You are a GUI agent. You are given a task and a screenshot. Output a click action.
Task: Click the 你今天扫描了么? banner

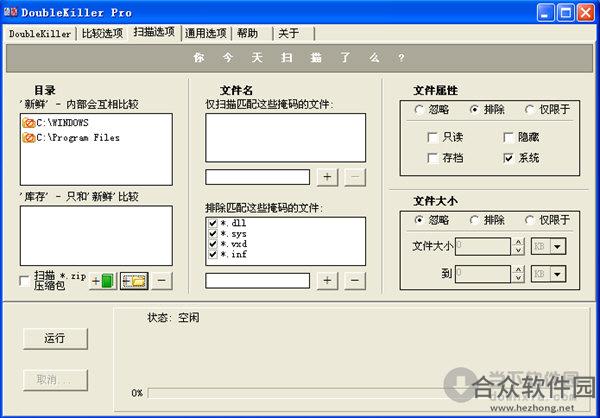(x=299, y=58)
